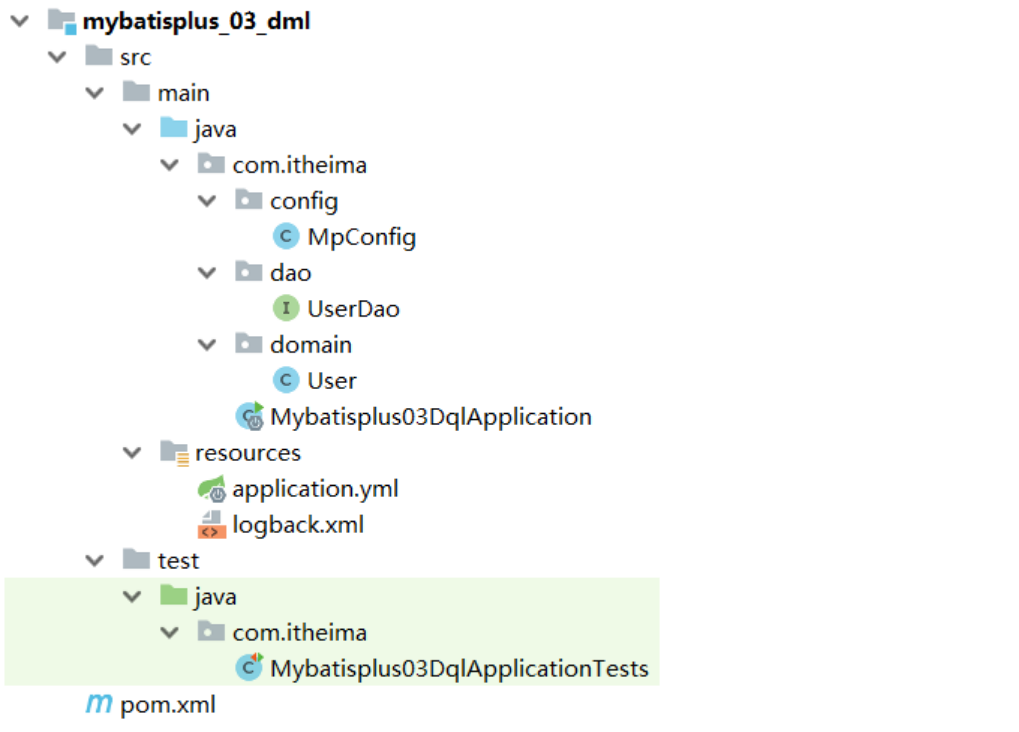Image resolution: width=1019 pixels, height=732 pixels.
Task: Select the UserDao interface icon
Action: click(286, 308)
